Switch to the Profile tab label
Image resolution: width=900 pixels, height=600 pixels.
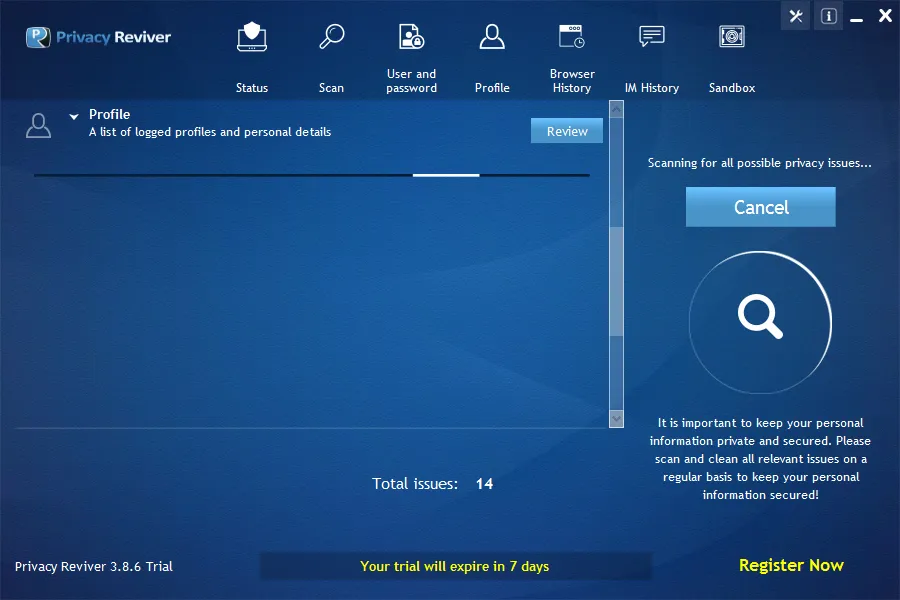492,88
